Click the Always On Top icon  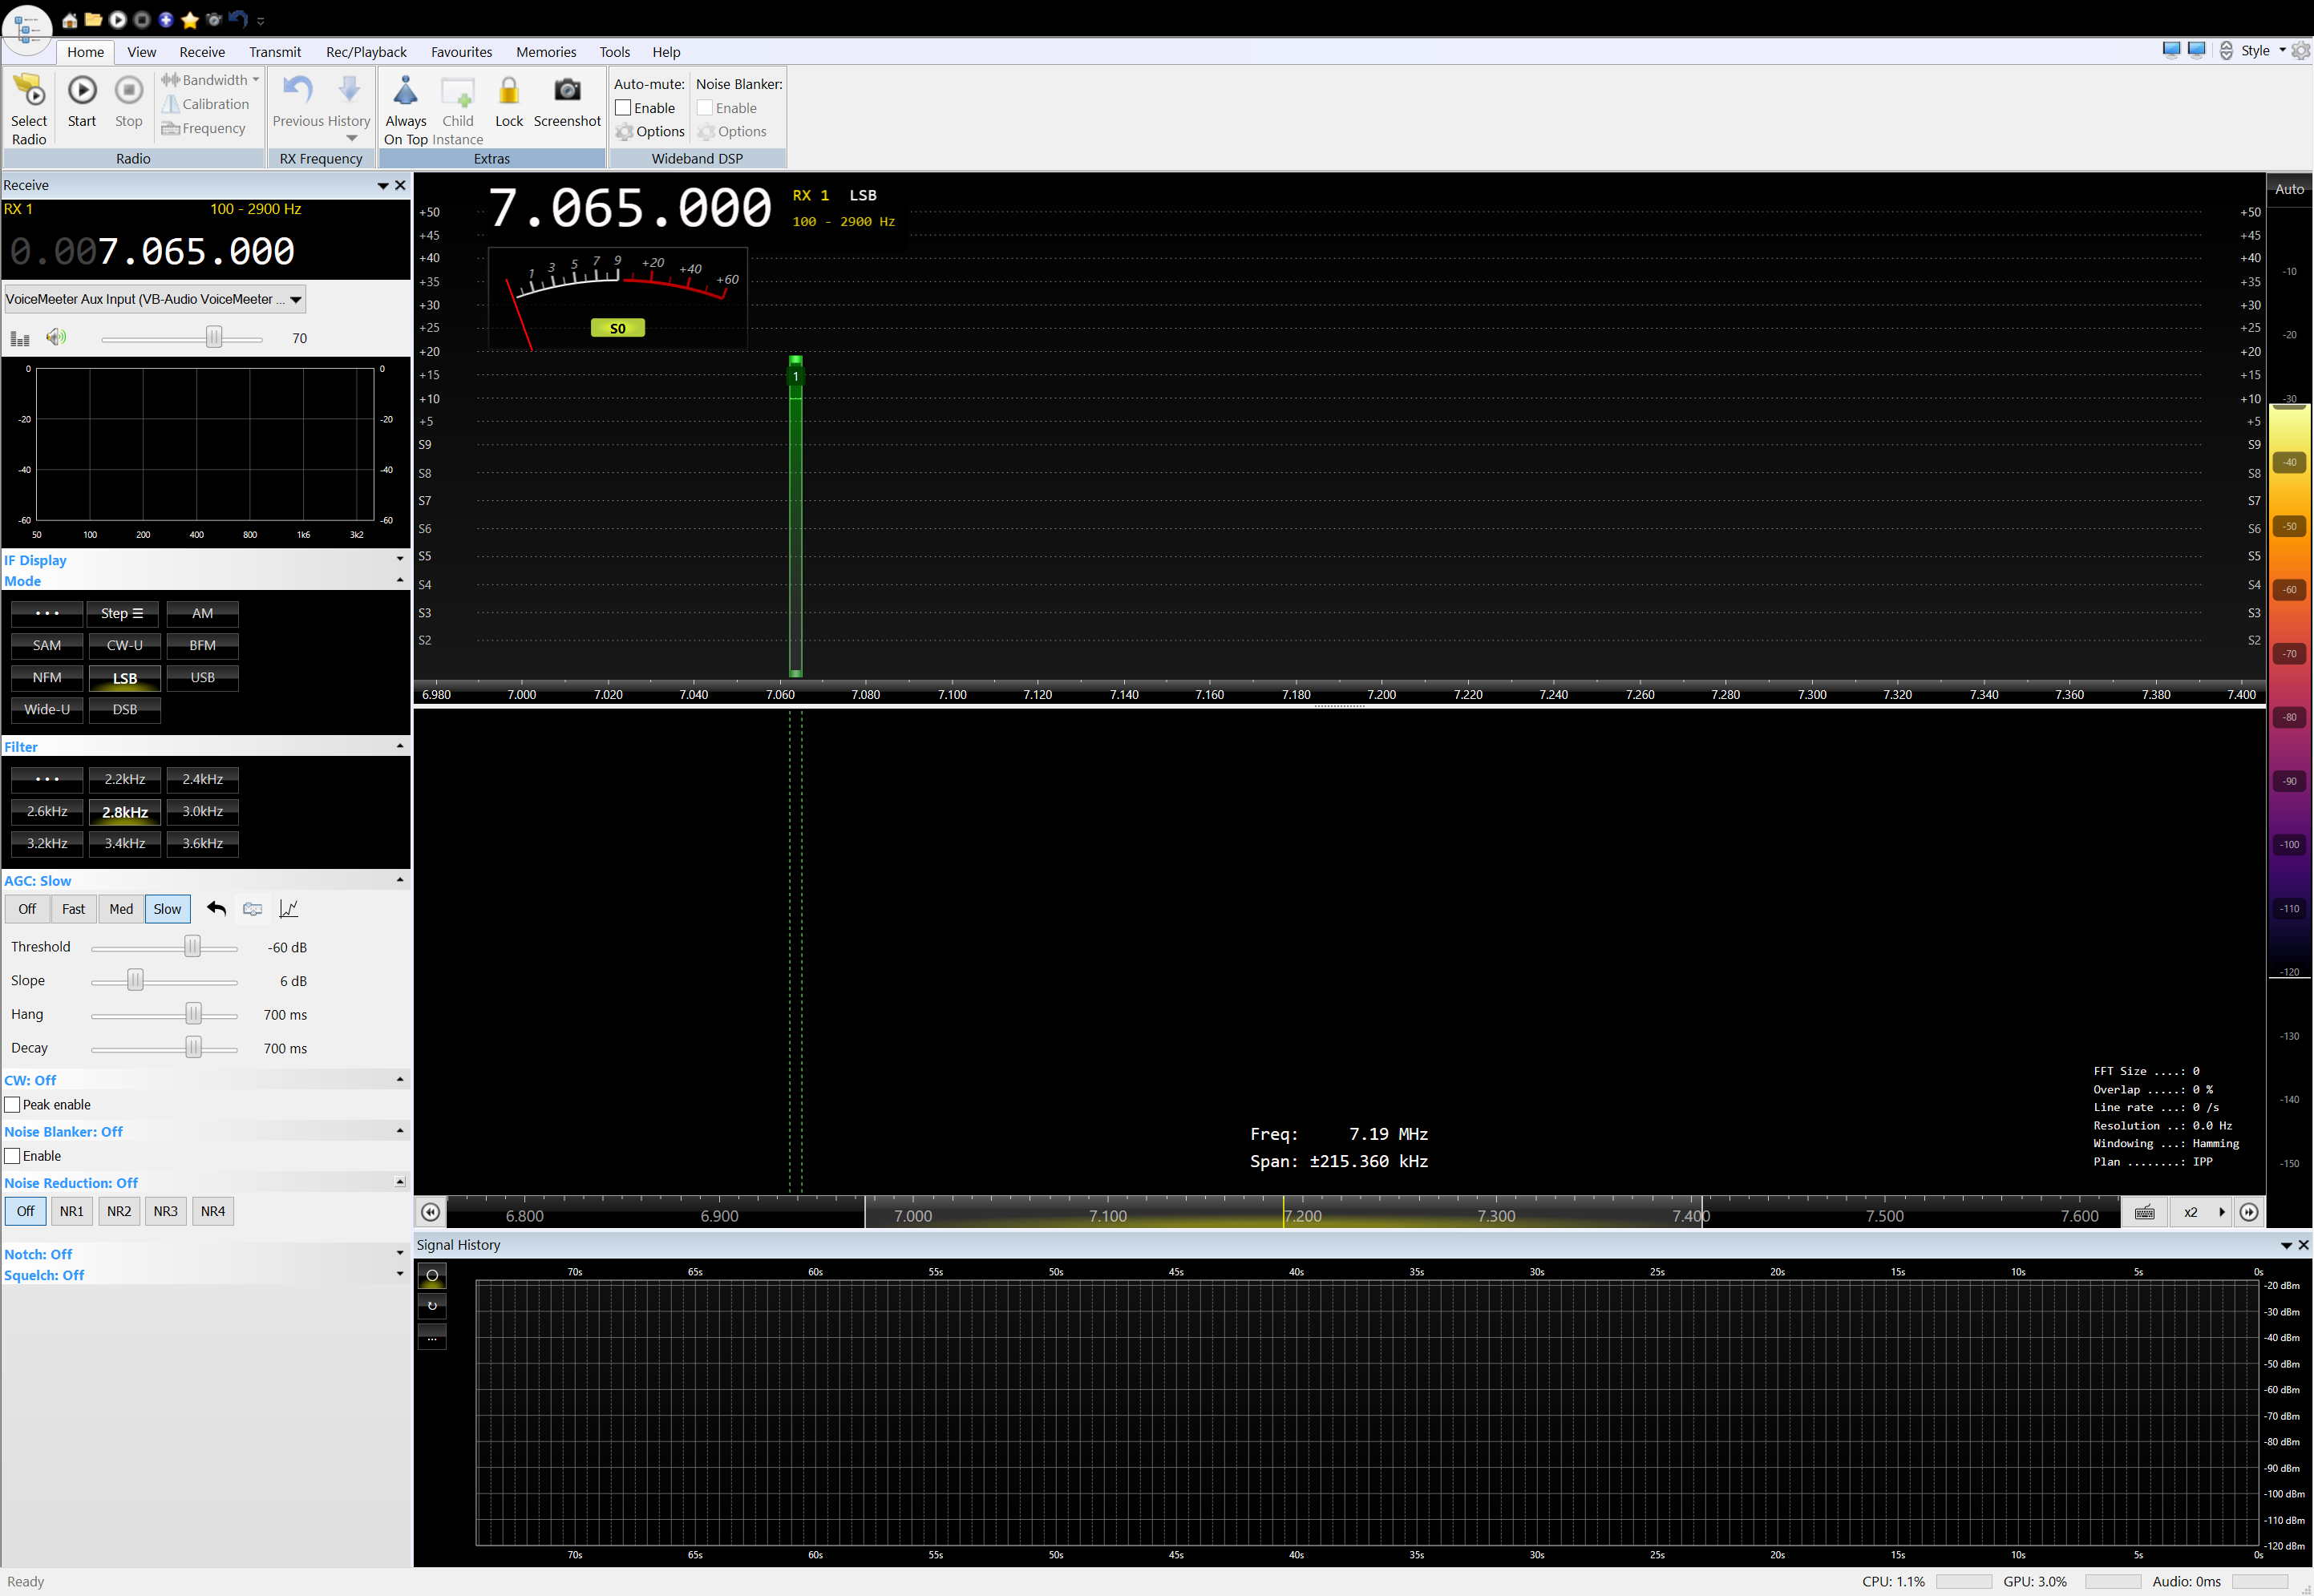405,92
